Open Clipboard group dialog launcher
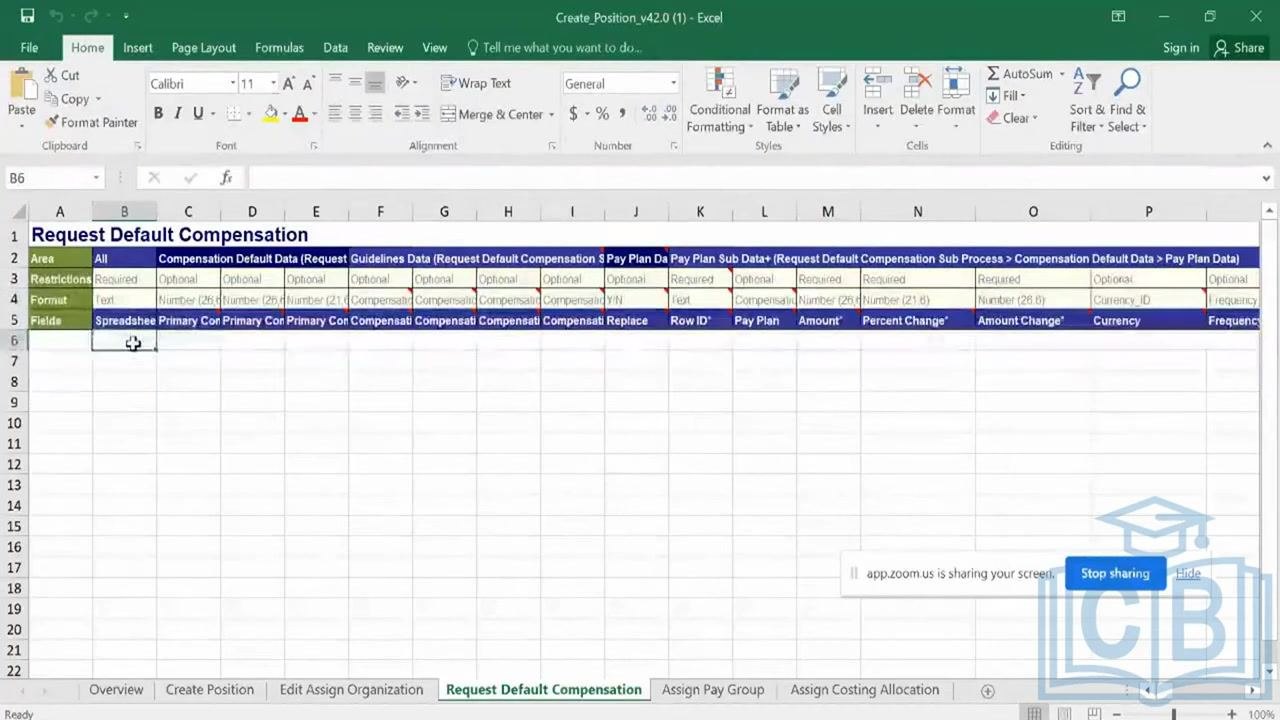The image size is (1280, 720). (138, 146)
